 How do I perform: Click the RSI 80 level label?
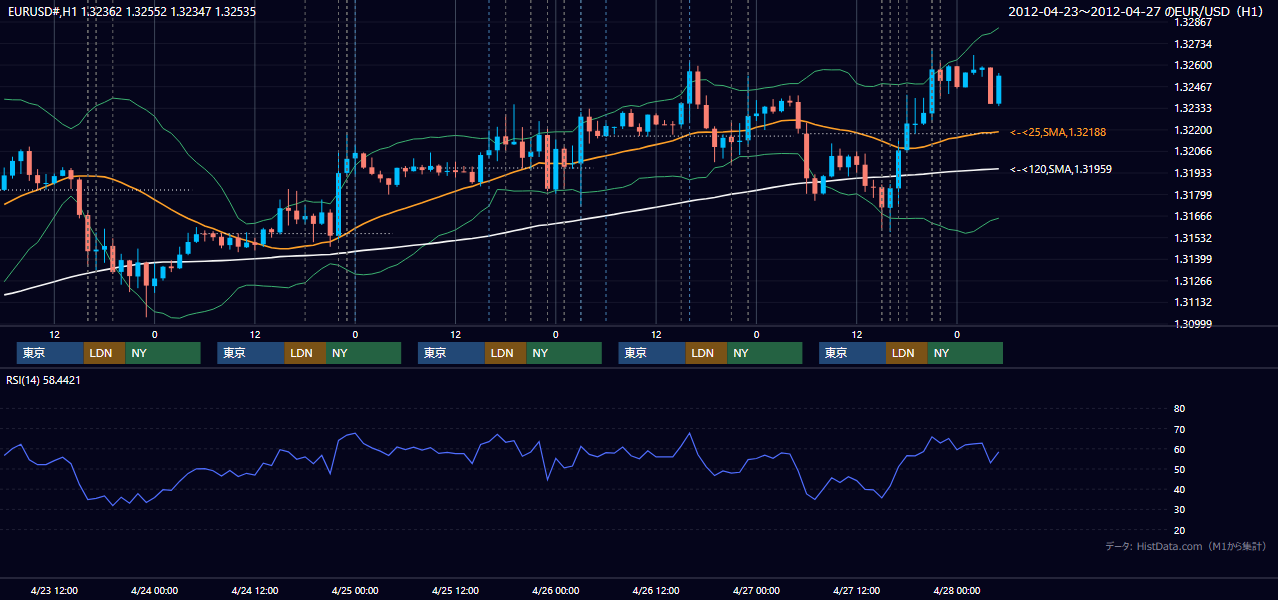[x=1179, y=409]
